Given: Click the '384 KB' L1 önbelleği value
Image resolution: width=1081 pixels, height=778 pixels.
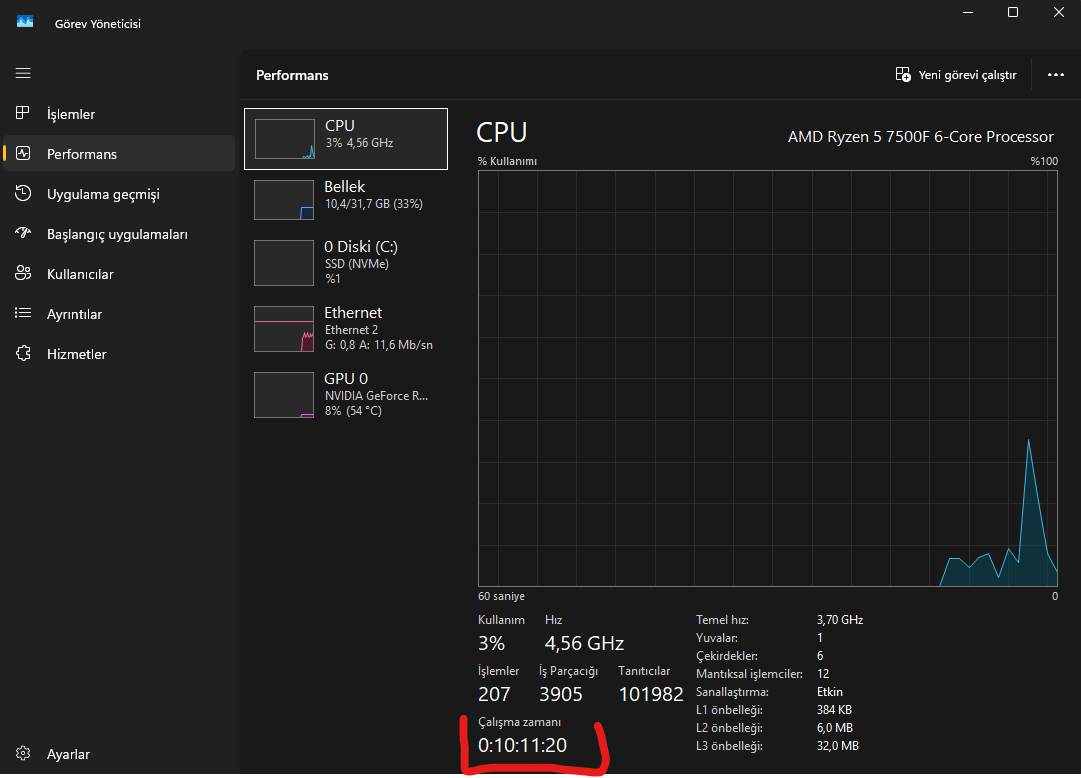Looking at the screenshot, I should click(x=834, y=709).
